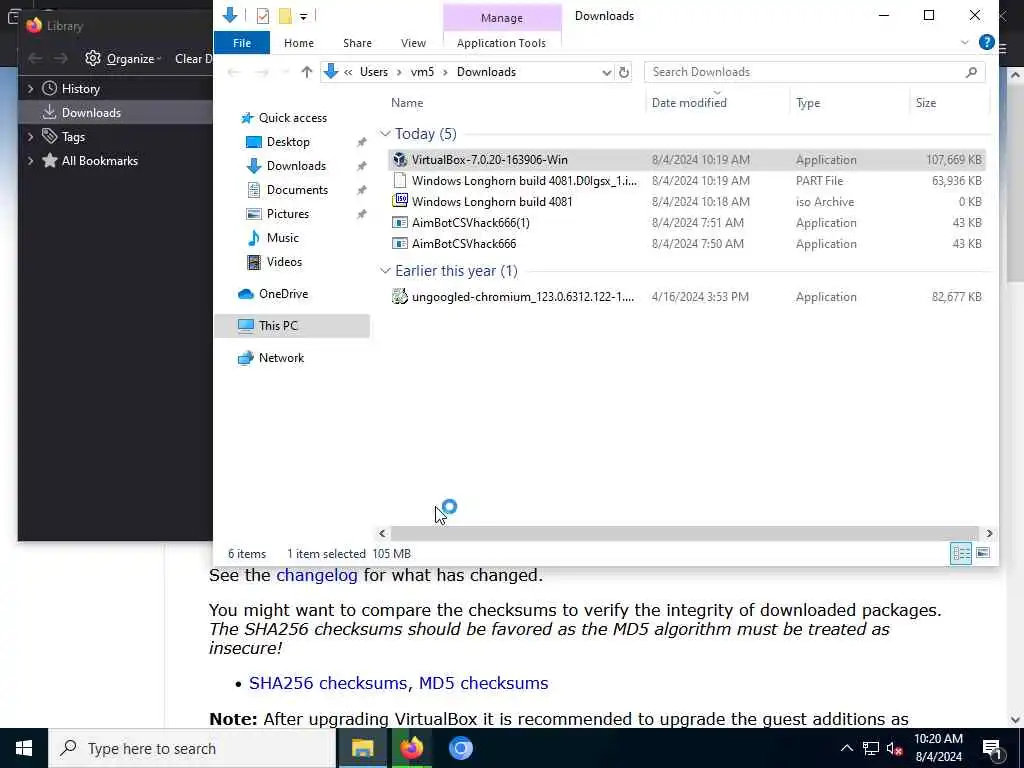
Task: Open Quick access in navigation pane
Action: coord(292,118)
